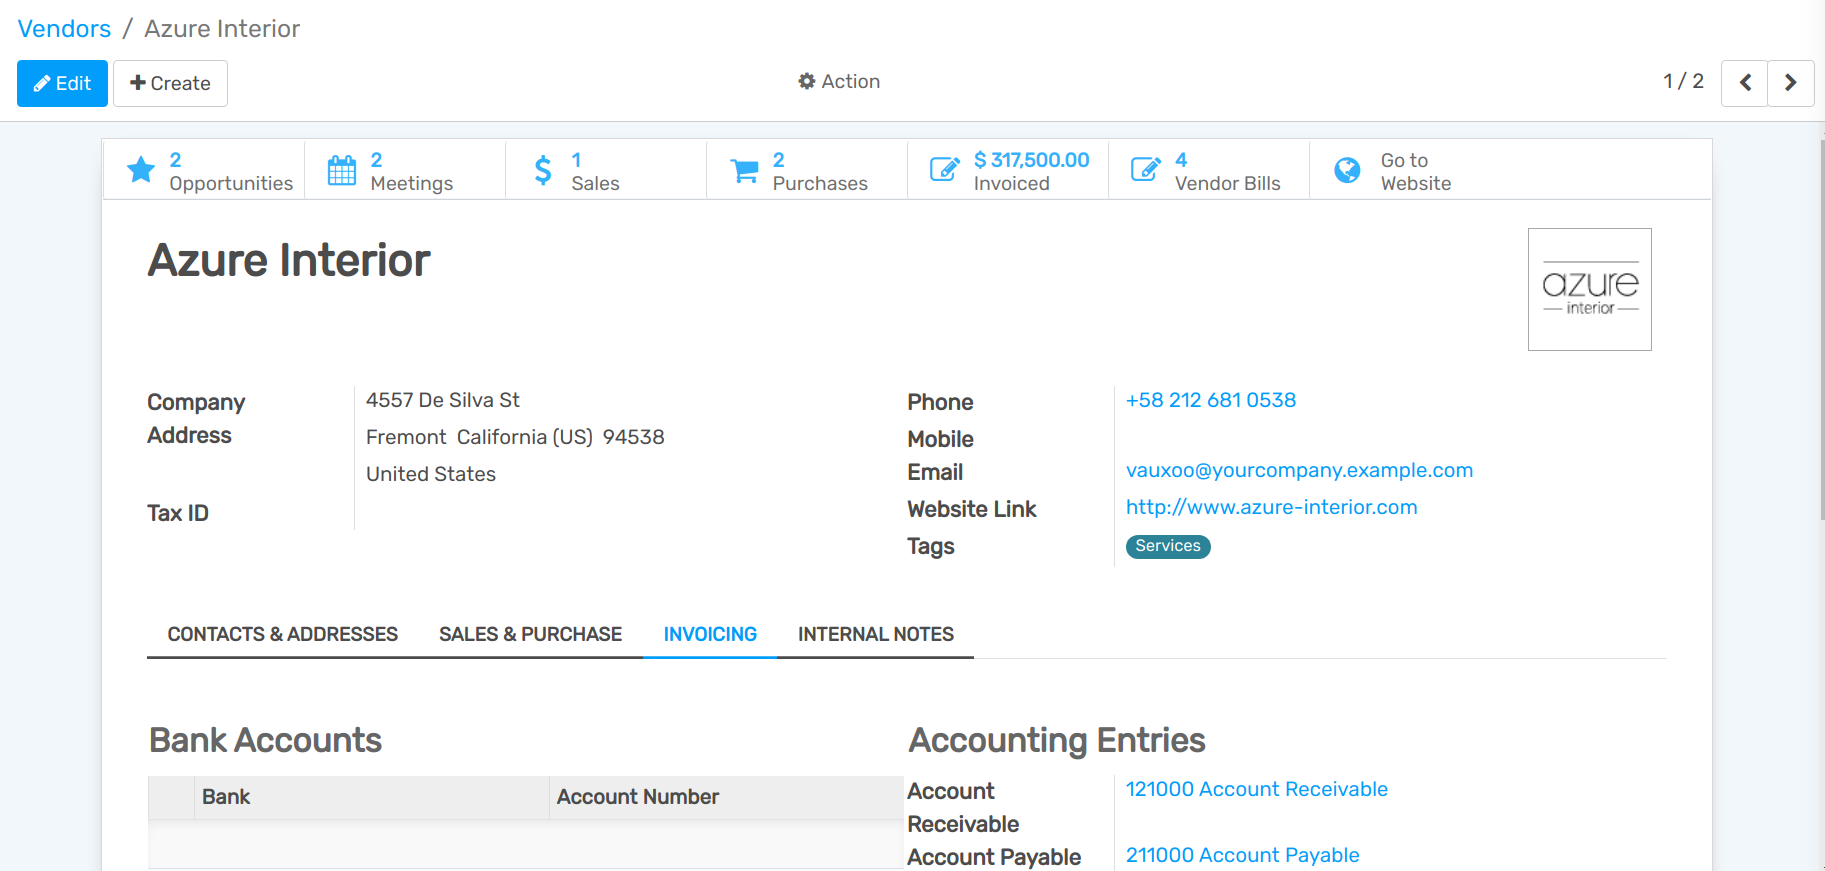Go to previous record with left chevron
The image size is (1825, 871).
[1744, 83]
